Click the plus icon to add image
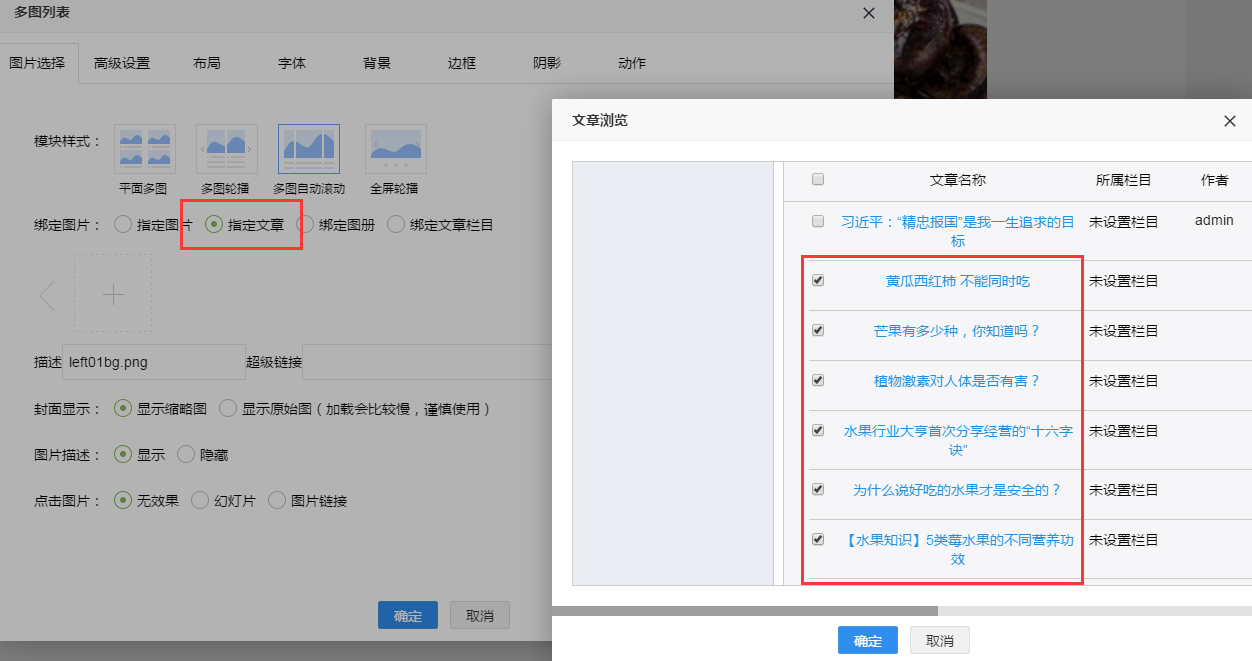The image size is (1252, 661). coord(113,294)
